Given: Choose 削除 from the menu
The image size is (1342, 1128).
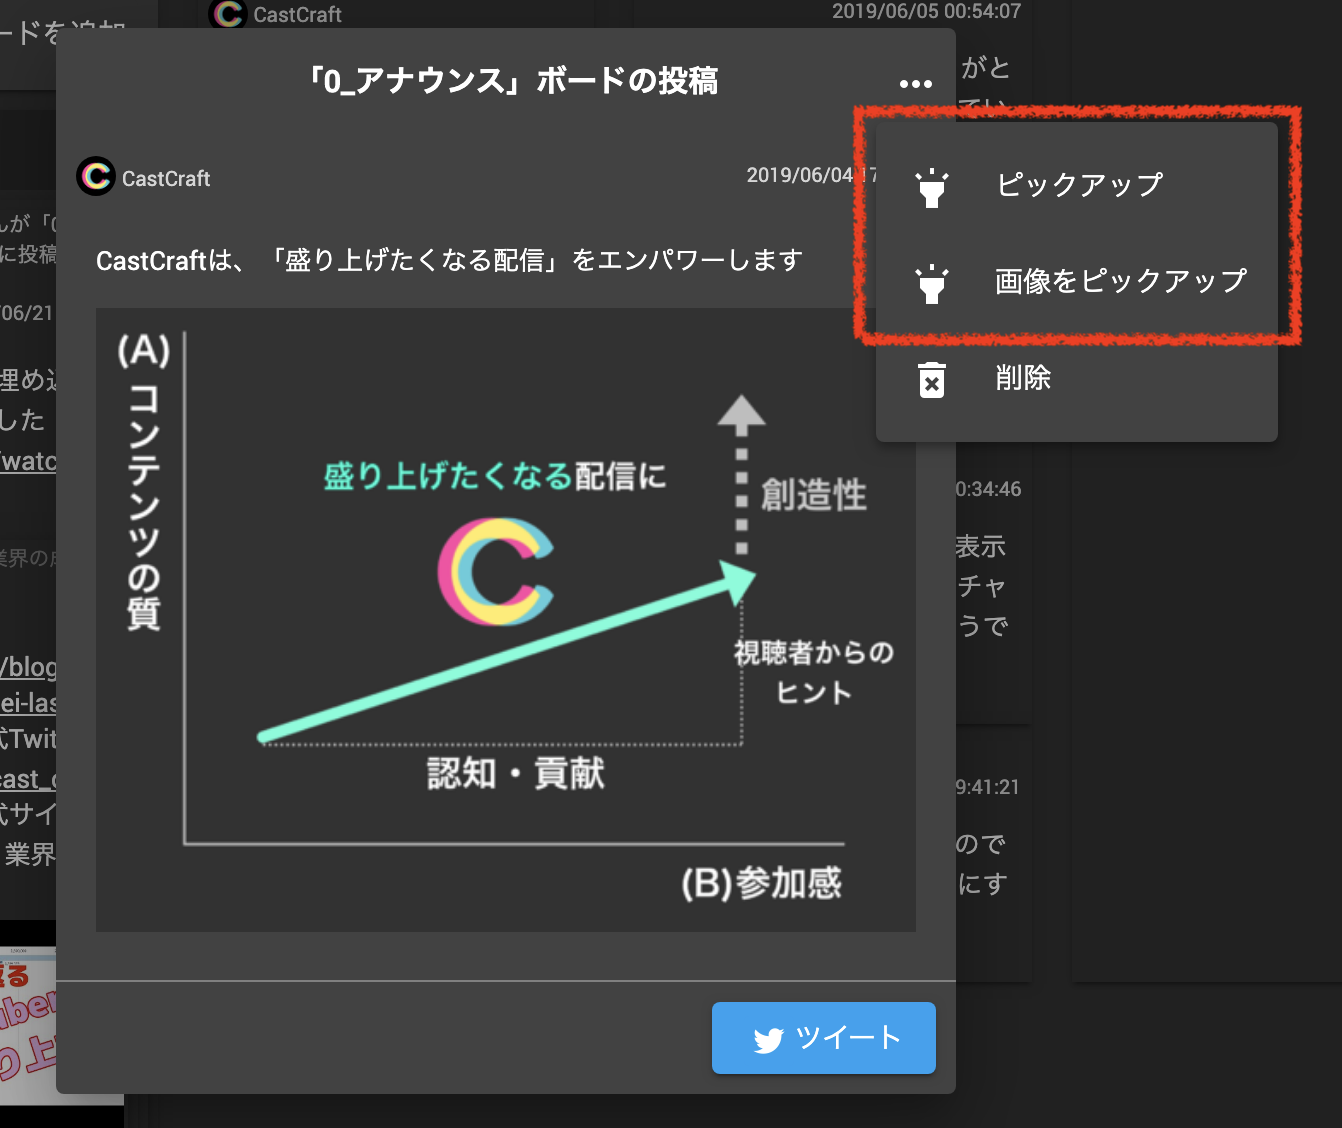Looking at the screenshot, I should coord(1077,378).
